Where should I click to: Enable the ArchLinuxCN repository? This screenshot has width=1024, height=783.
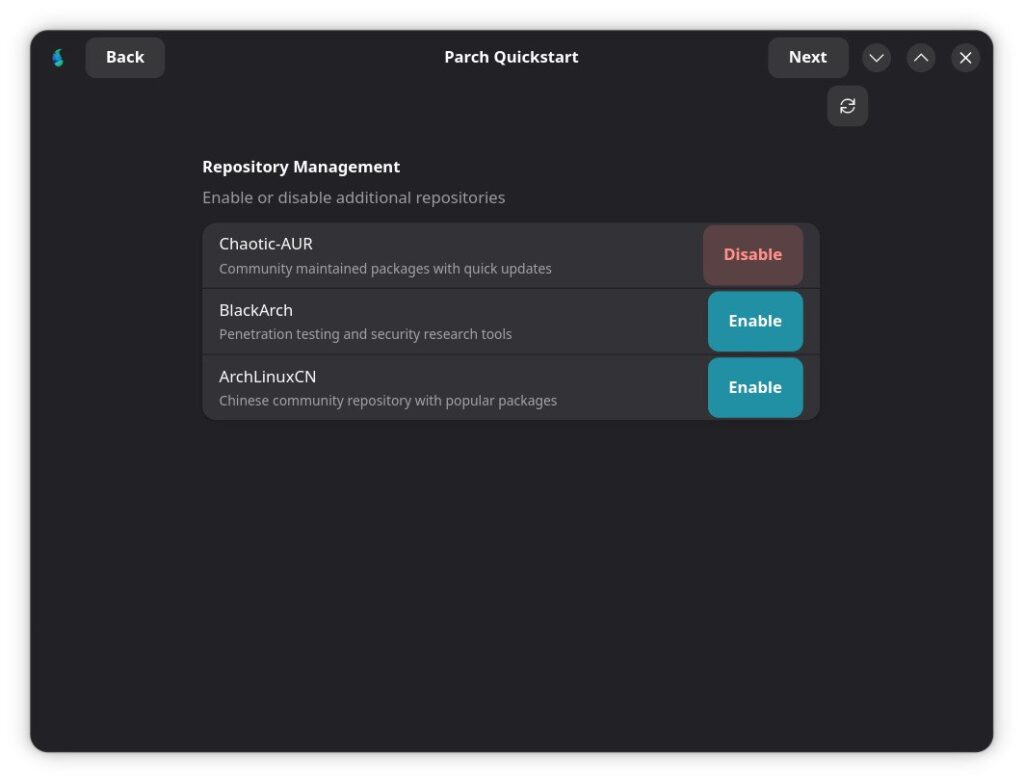click(755, 387)
